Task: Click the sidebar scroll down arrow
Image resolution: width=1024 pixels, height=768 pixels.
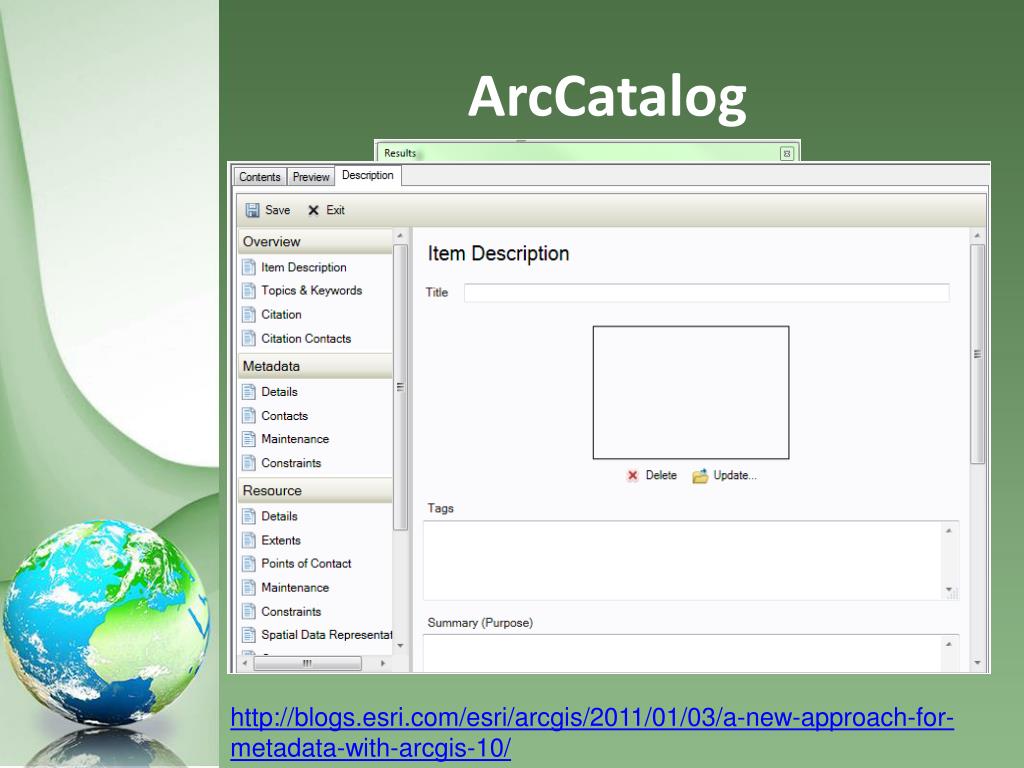Action: pos(400,645)
